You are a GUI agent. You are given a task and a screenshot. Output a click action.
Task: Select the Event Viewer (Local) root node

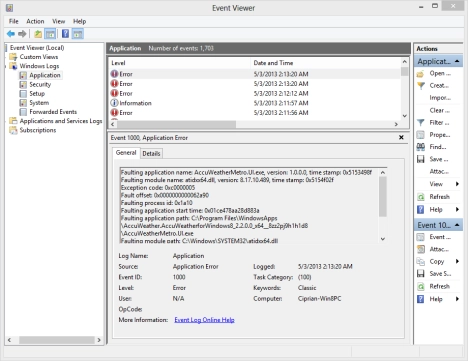coord(37,48)
